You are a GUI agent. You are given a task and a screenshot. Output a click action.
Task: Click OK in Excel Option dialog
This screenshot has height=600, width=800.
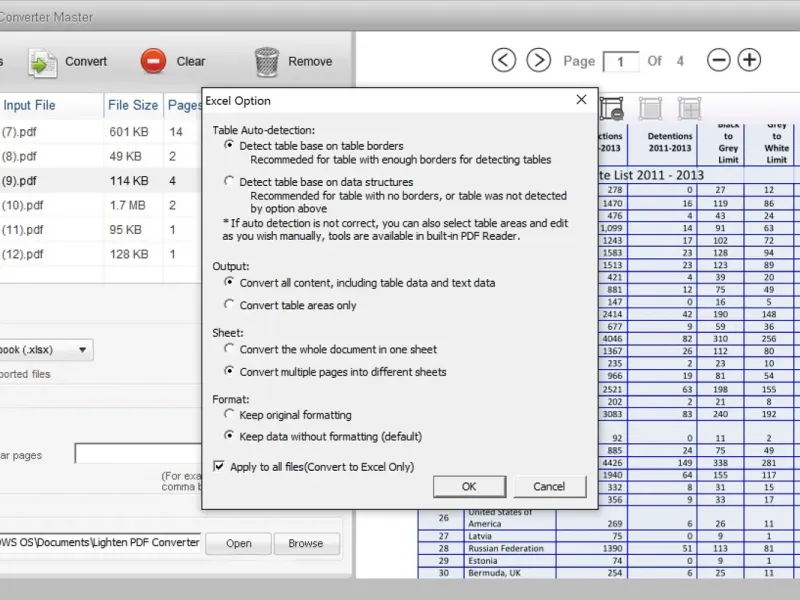[469, 487]
